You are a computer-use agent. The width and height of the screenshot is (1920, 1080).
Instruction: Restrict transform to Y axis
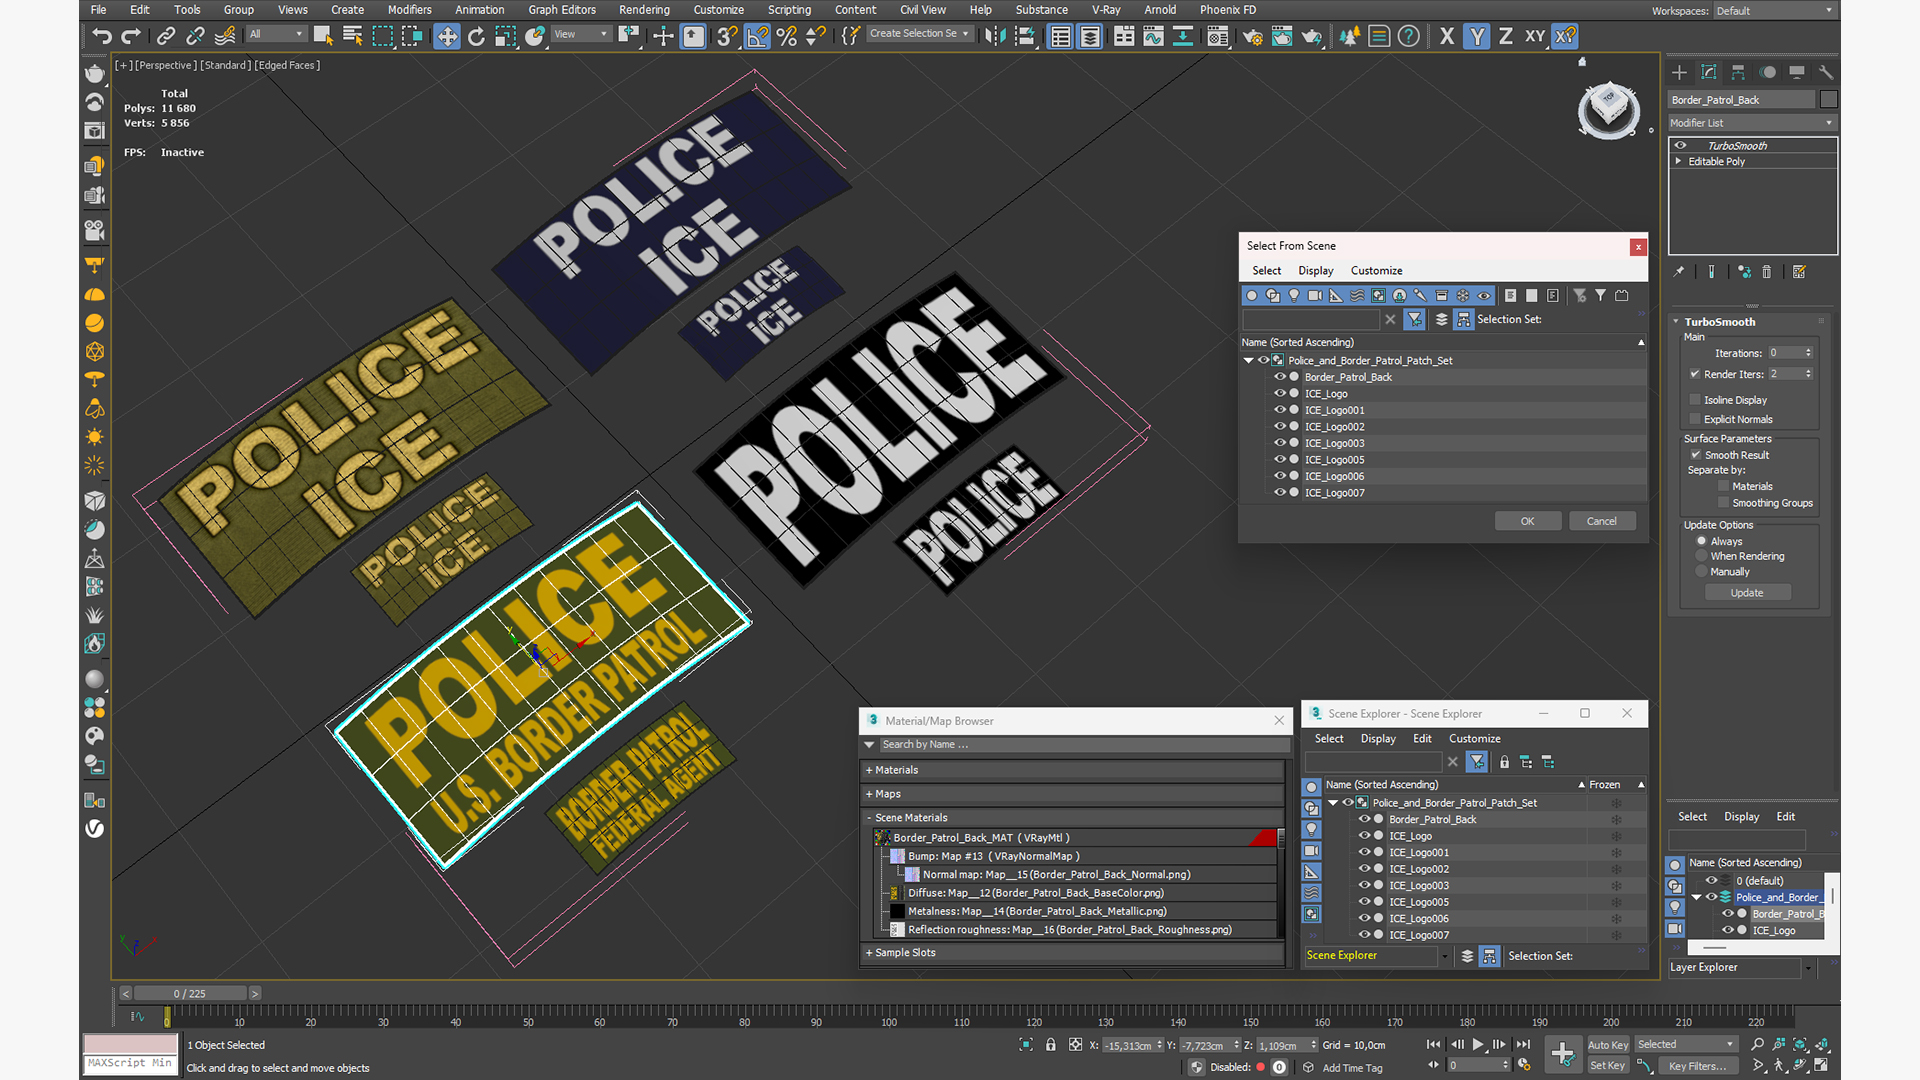coord(1476,36)
